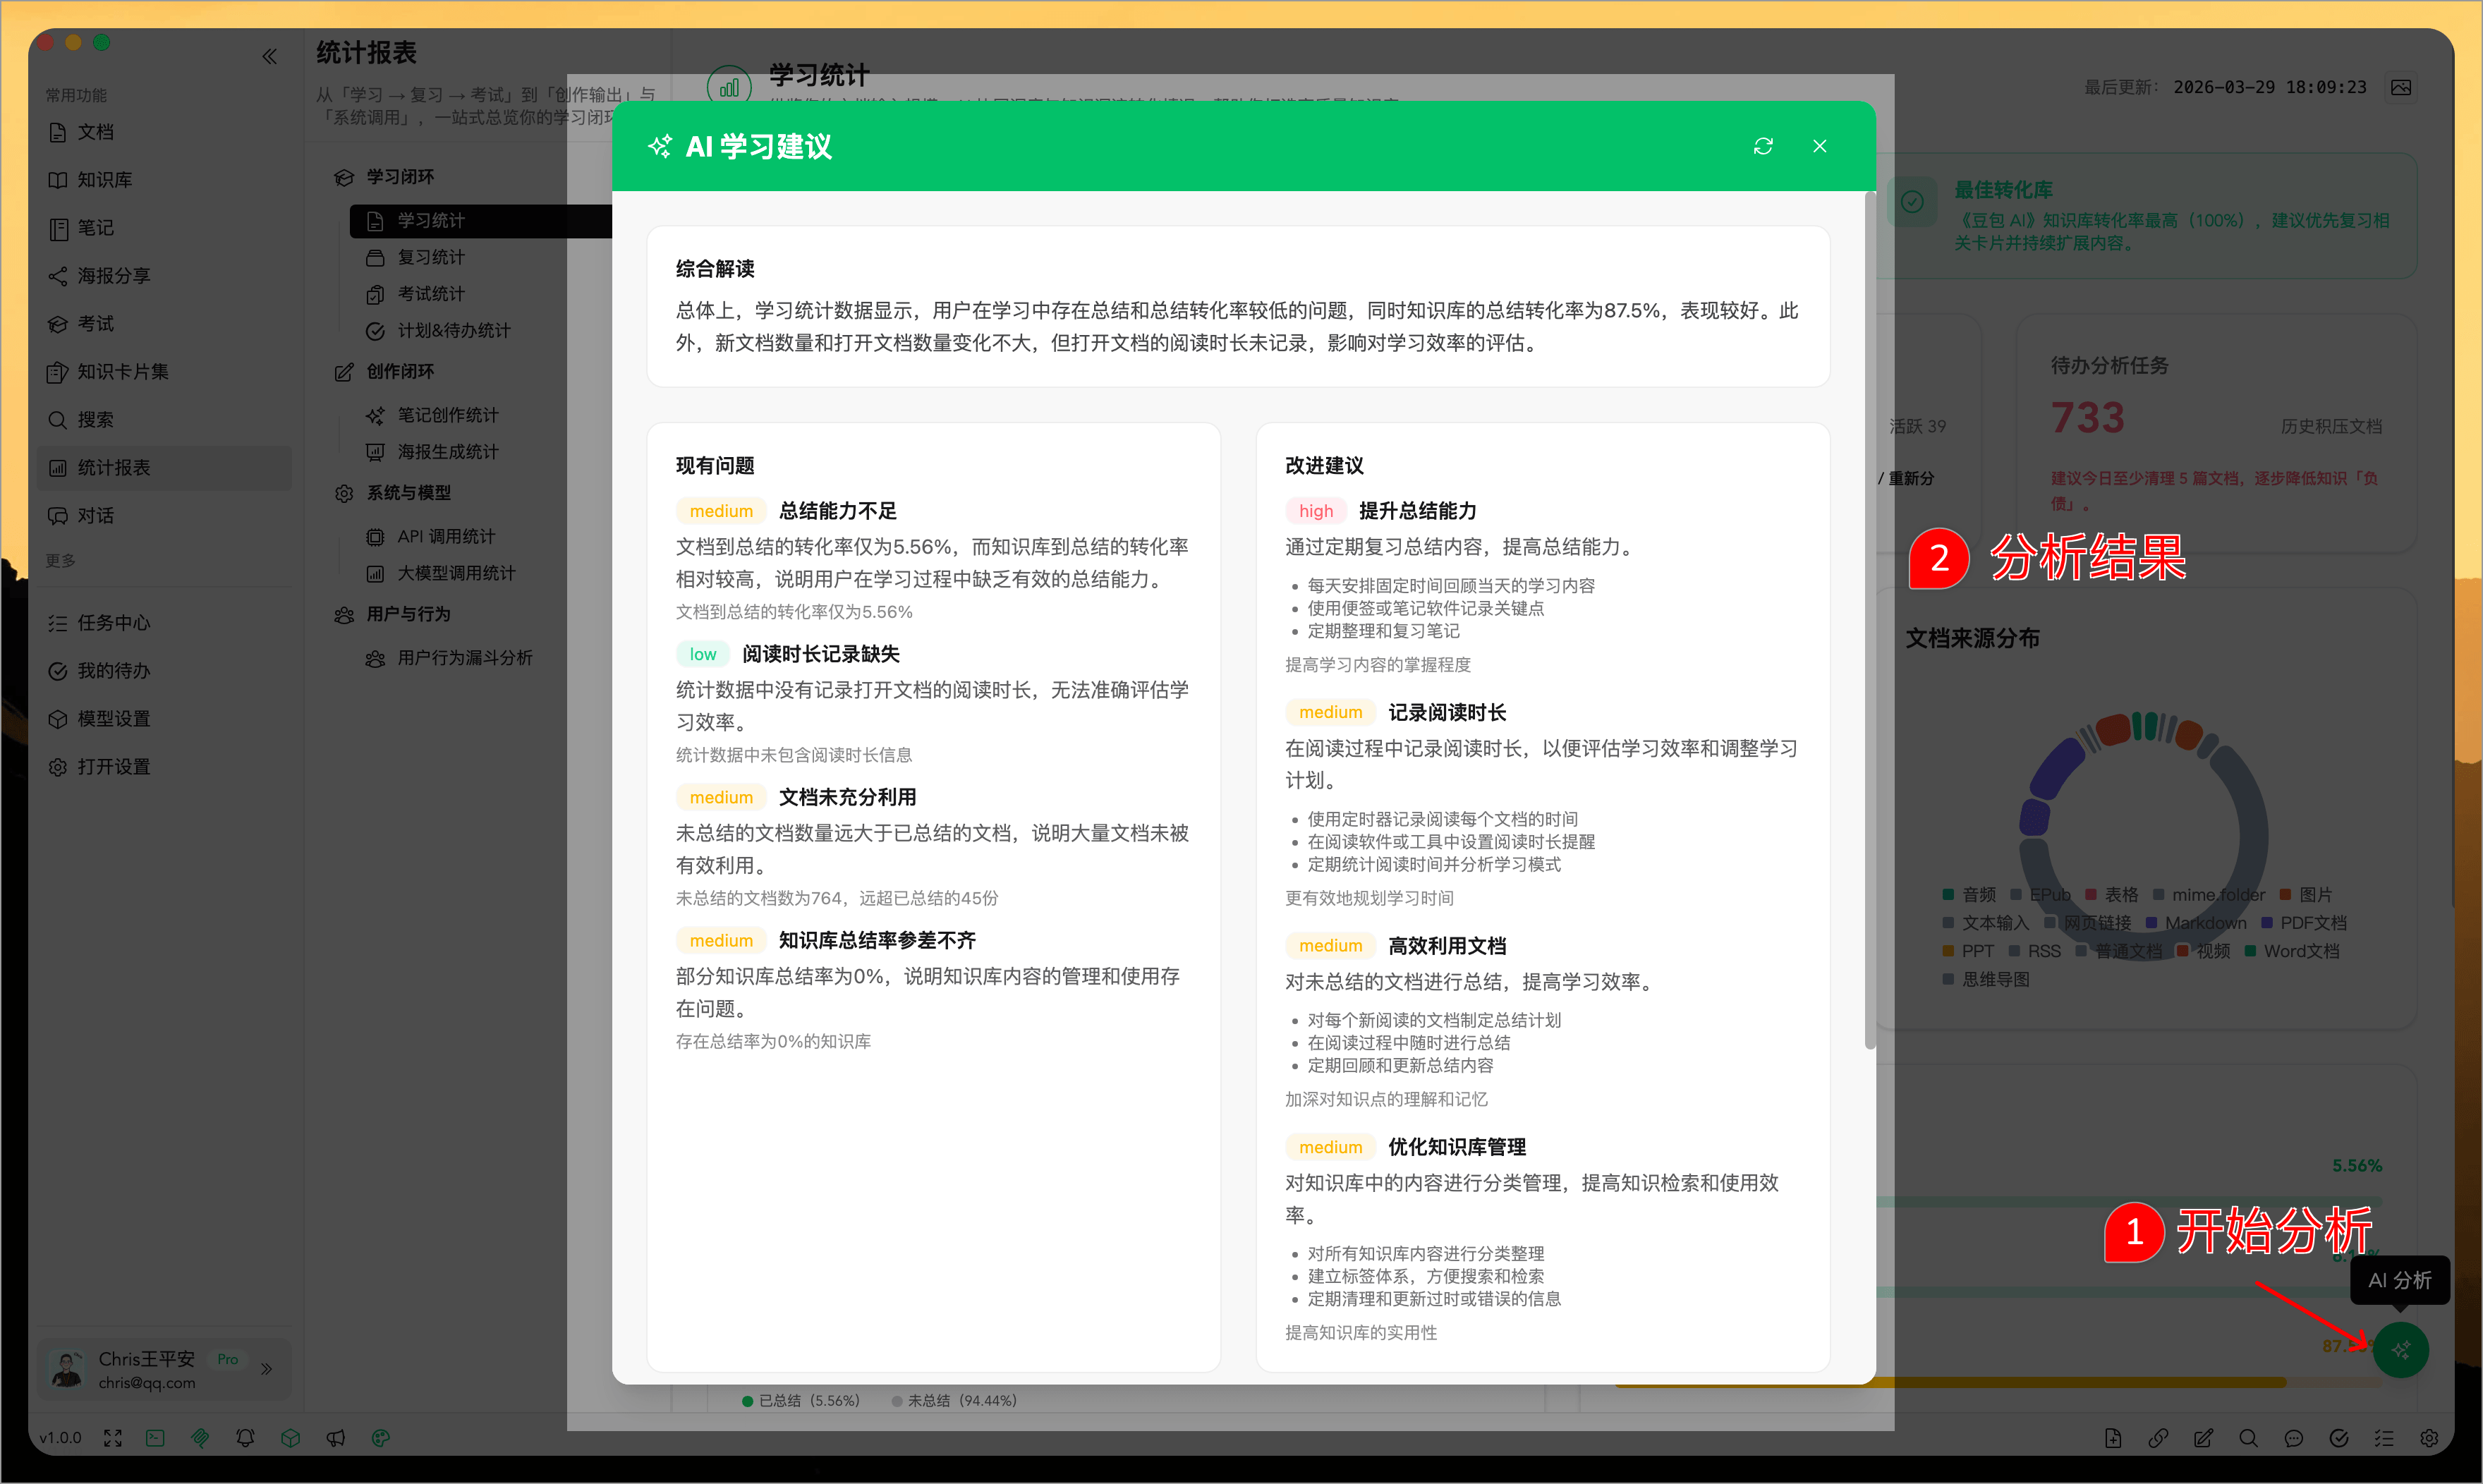Collapse the left sidebar with the chevron
The image size is (2483, 1484).
(x=269, y=56)
